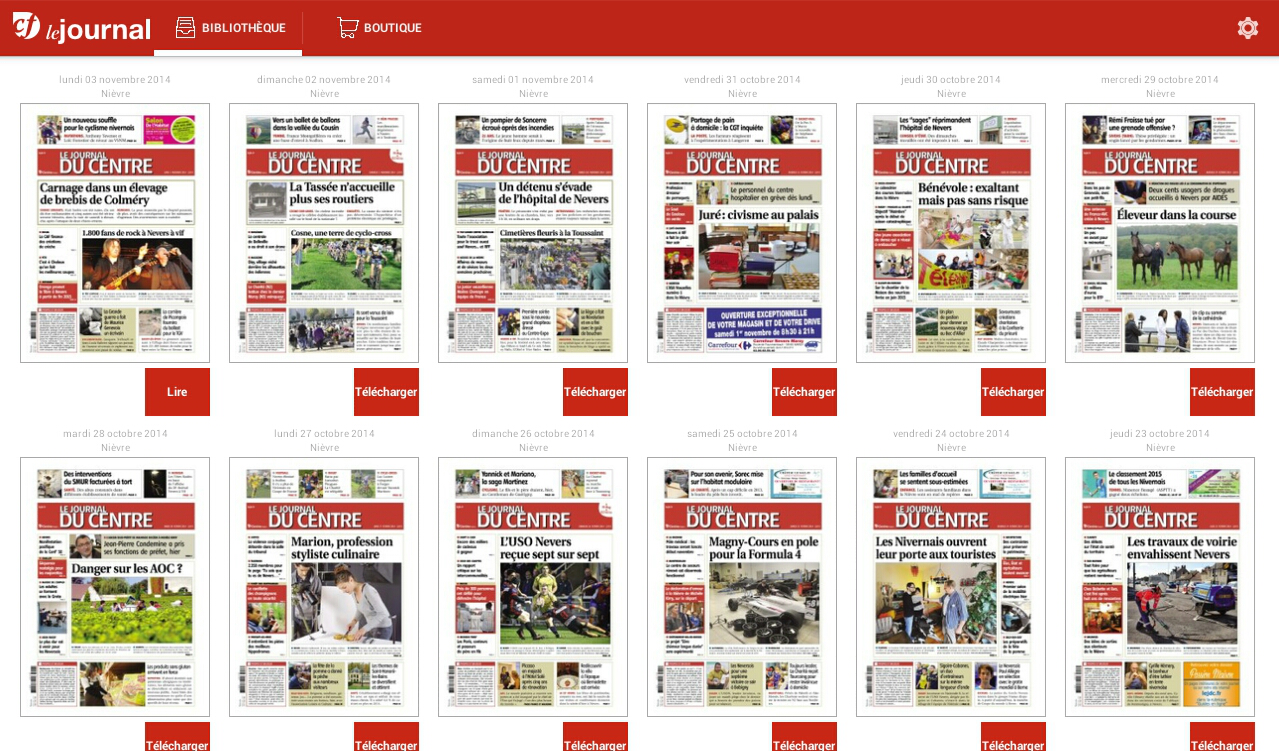Télécharger the vendredi 31 octobre 2014 edition

(804, 391)
